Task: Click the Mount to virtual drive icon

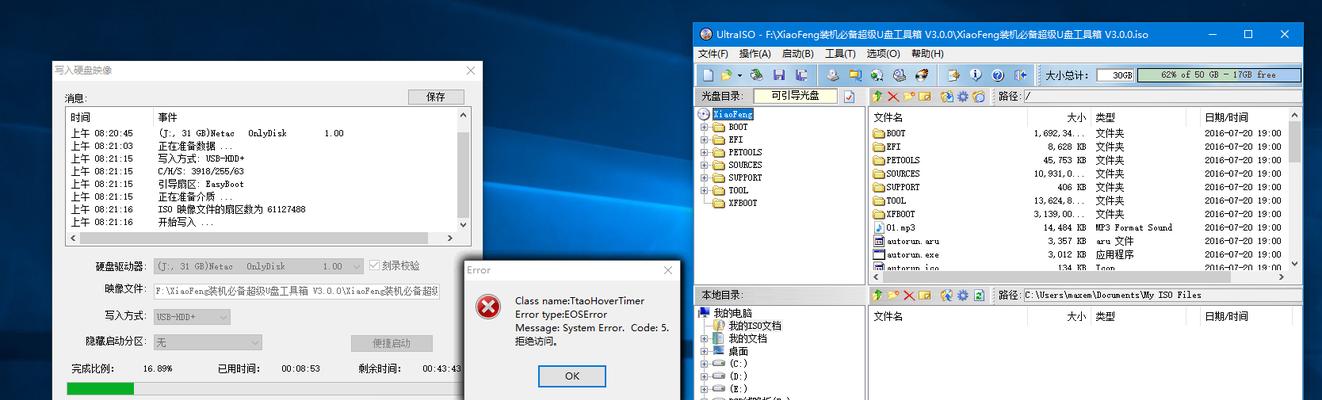Action: (899, 75)
